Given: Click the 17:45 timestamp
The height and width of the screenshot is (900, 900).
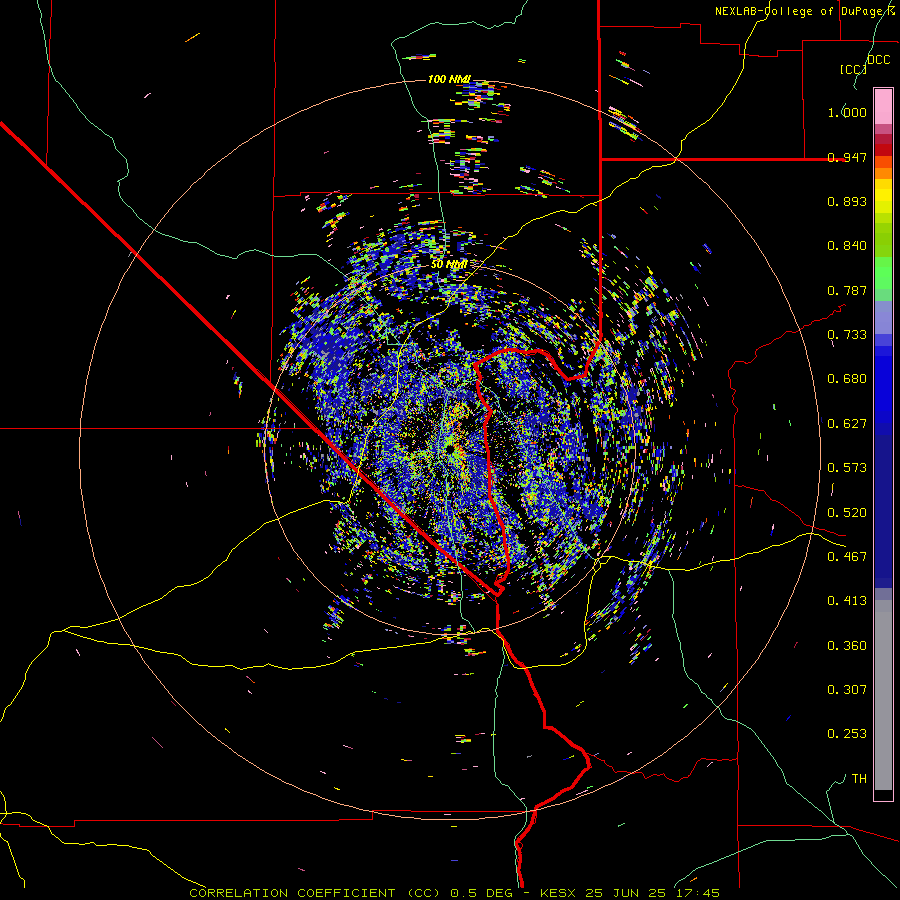Looking at the screenshot, I should [698, 893].
